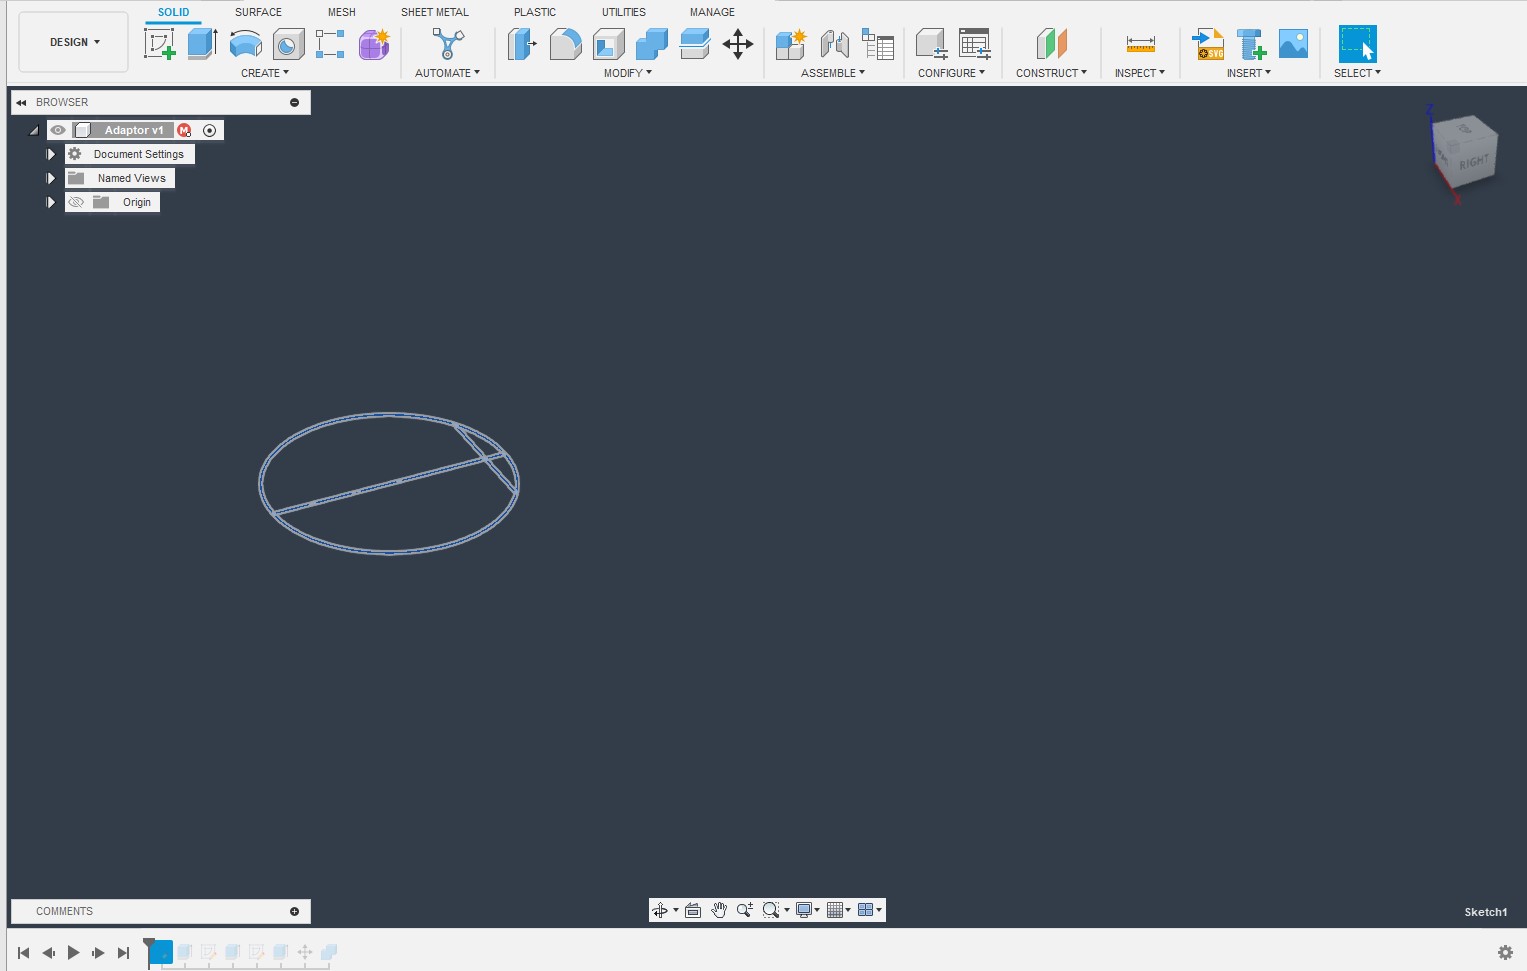Choose the Hole tool icon
1527x971 pixels.
(x=289, y=44)
